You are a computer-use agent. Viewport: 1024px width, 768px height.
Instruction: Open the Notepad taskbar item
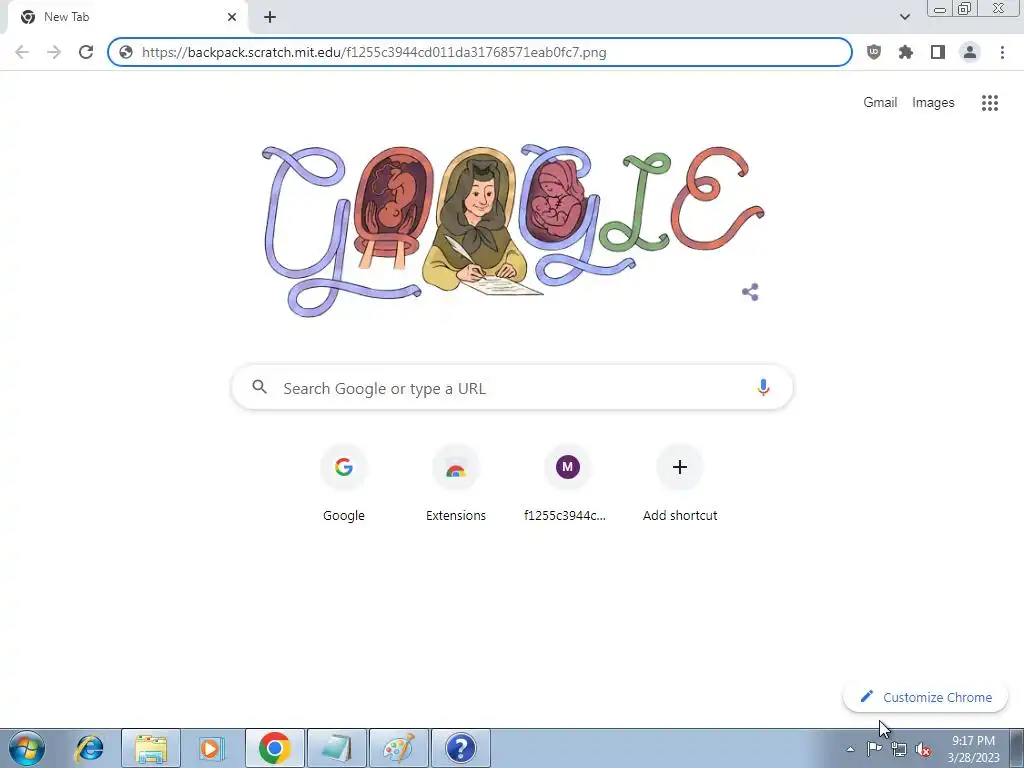pyautogui.click(x=337, y=748)
